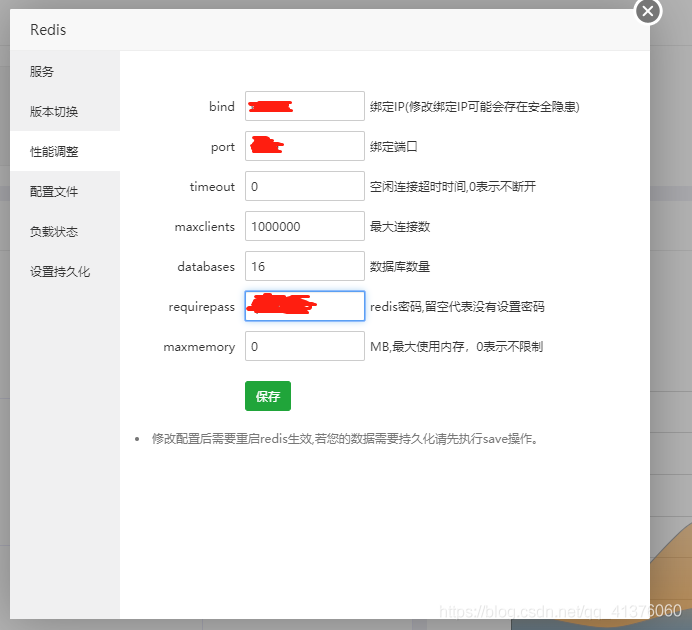Save settings with the green 保存 button

click(268, 396)
